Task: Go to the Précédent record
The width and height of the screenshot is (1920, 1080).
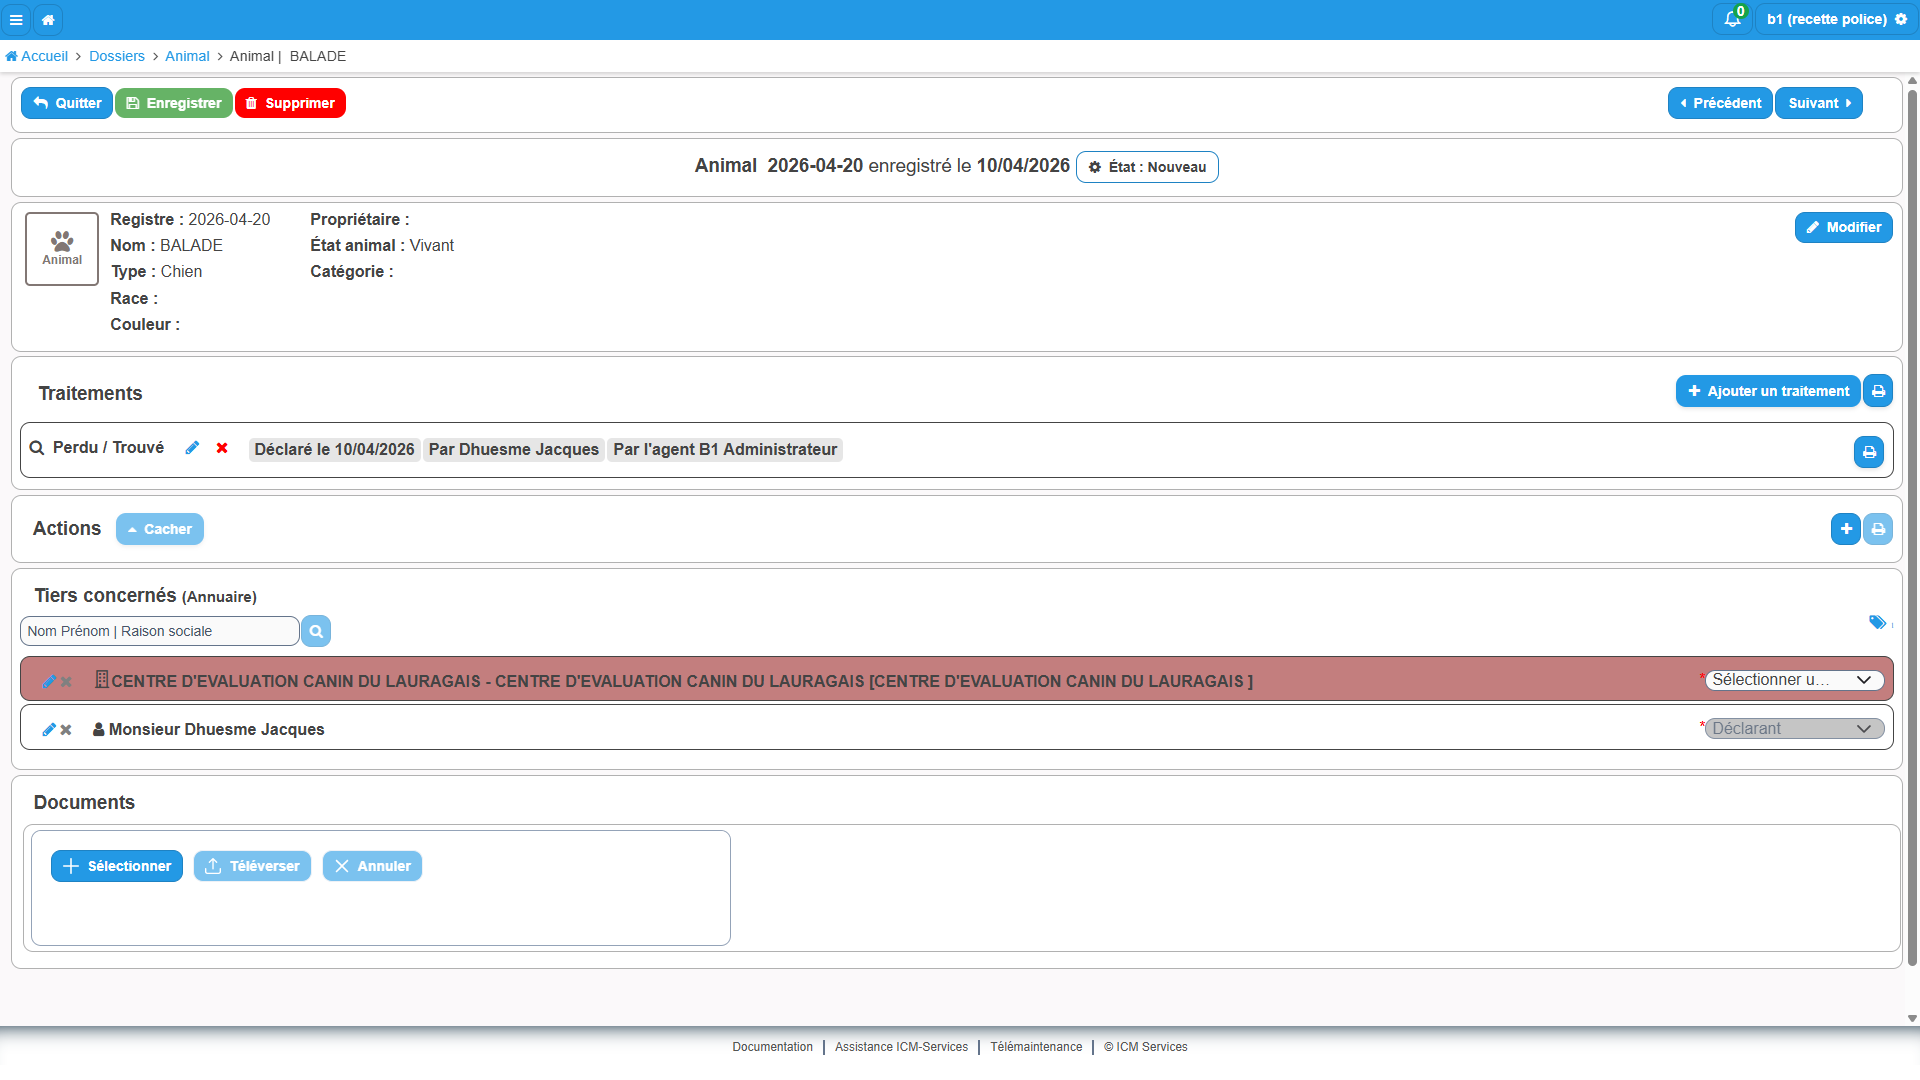Action: click(x=1720, y=103)
